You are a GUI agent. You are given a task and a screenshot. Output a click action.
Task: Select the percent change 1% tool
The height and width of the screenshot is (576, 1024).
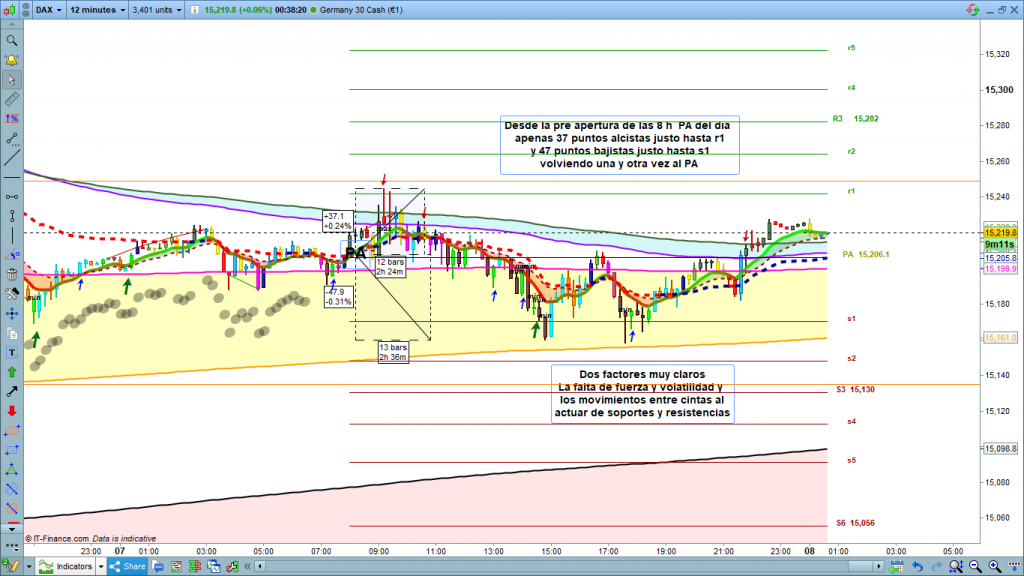tap(11, 119)
